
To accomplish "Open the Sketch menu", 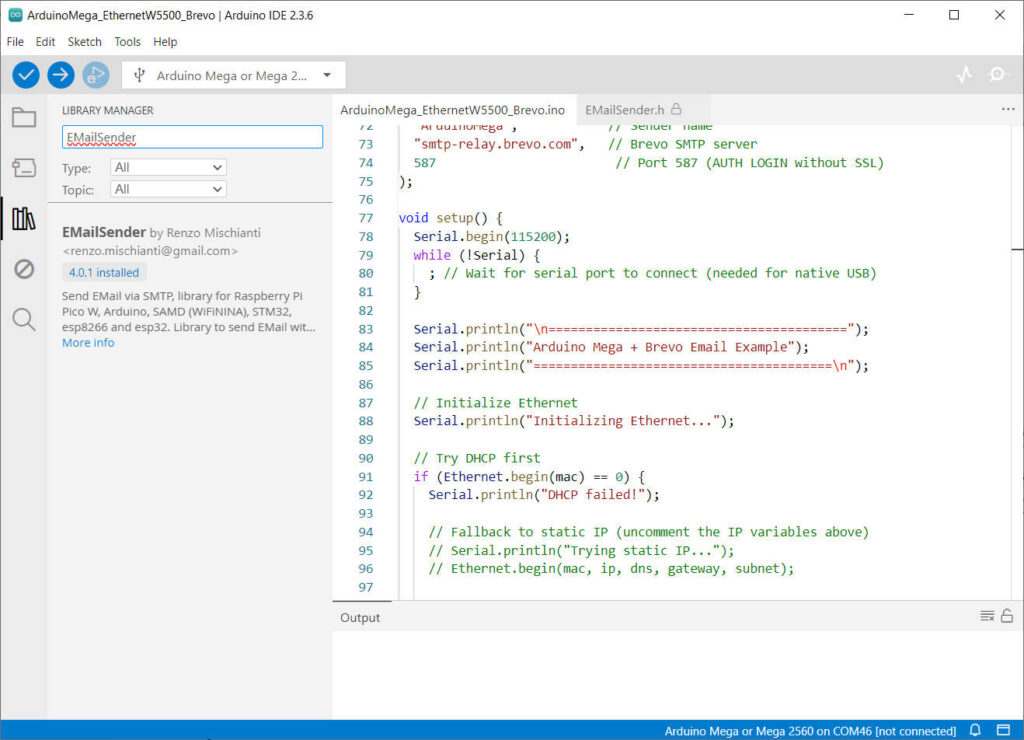I will tap(84, 42).
